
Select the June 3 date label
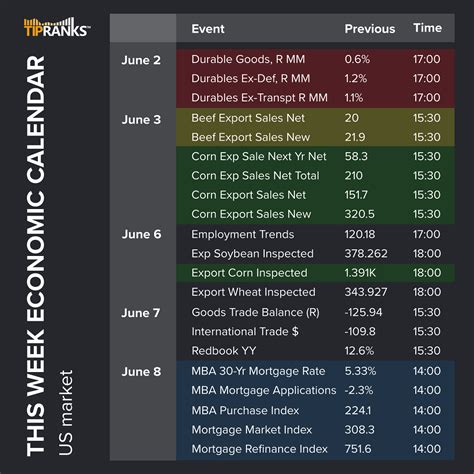pyautogui.click(x=141, y=120)
